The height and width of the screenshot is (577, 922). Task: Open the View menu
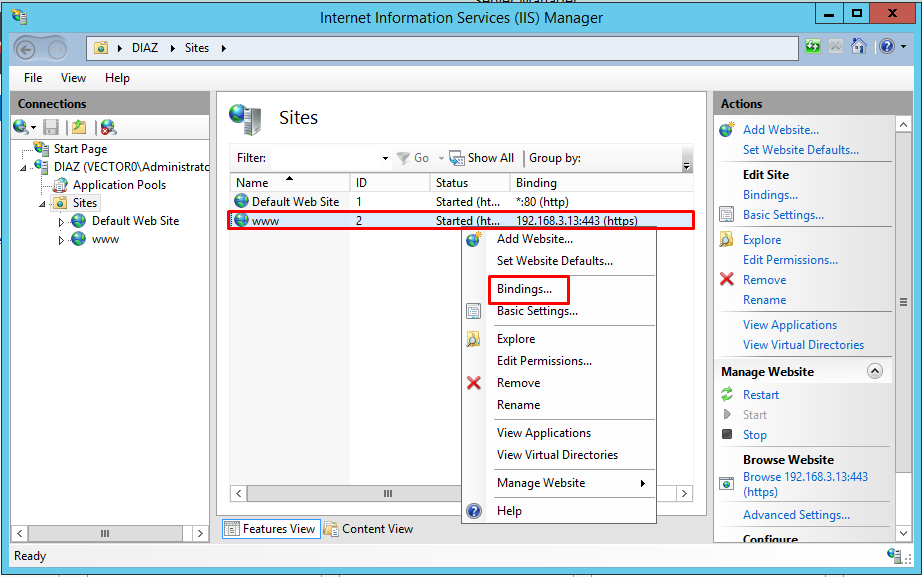[x=73, y=78]
